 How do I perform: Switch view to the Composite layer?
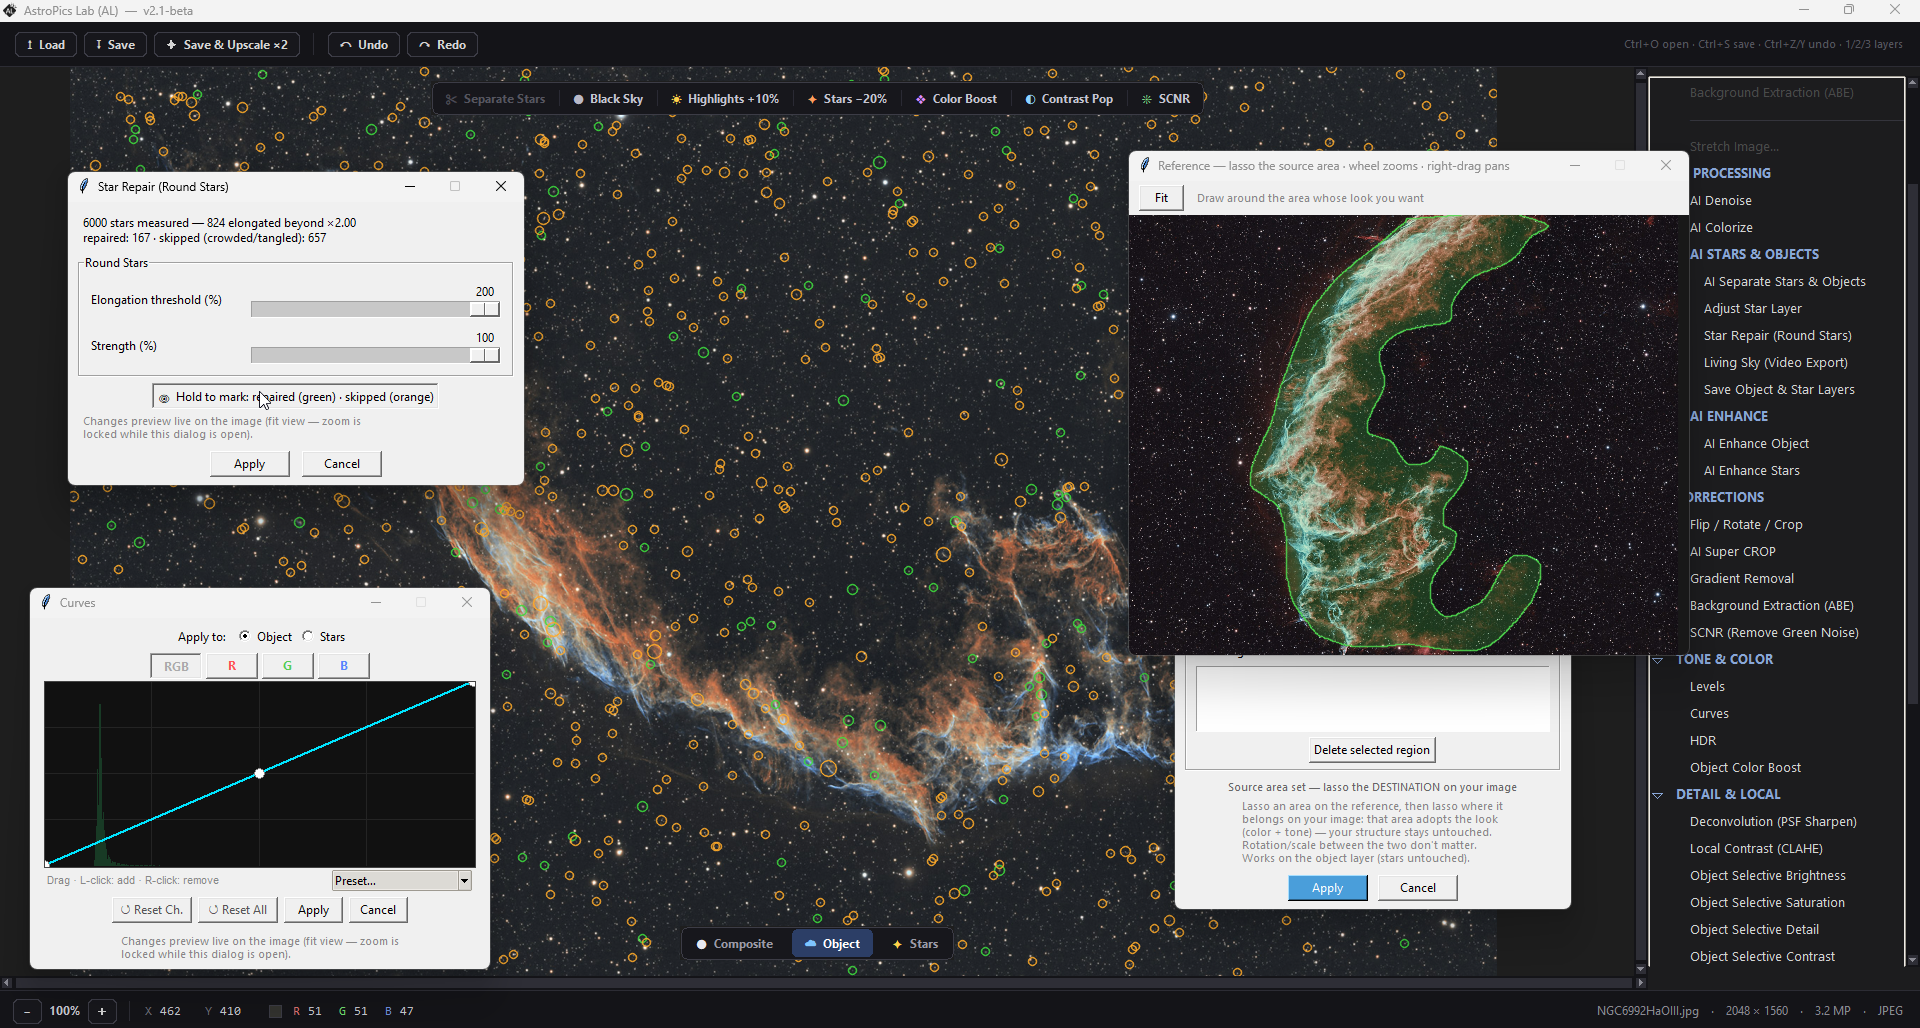735,944
